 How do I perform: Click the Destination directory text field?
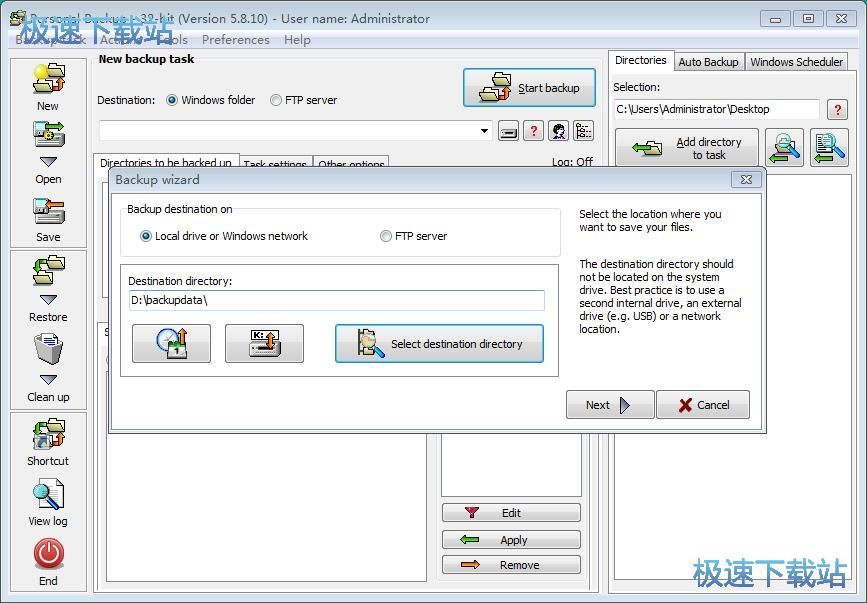pos(336,300)
